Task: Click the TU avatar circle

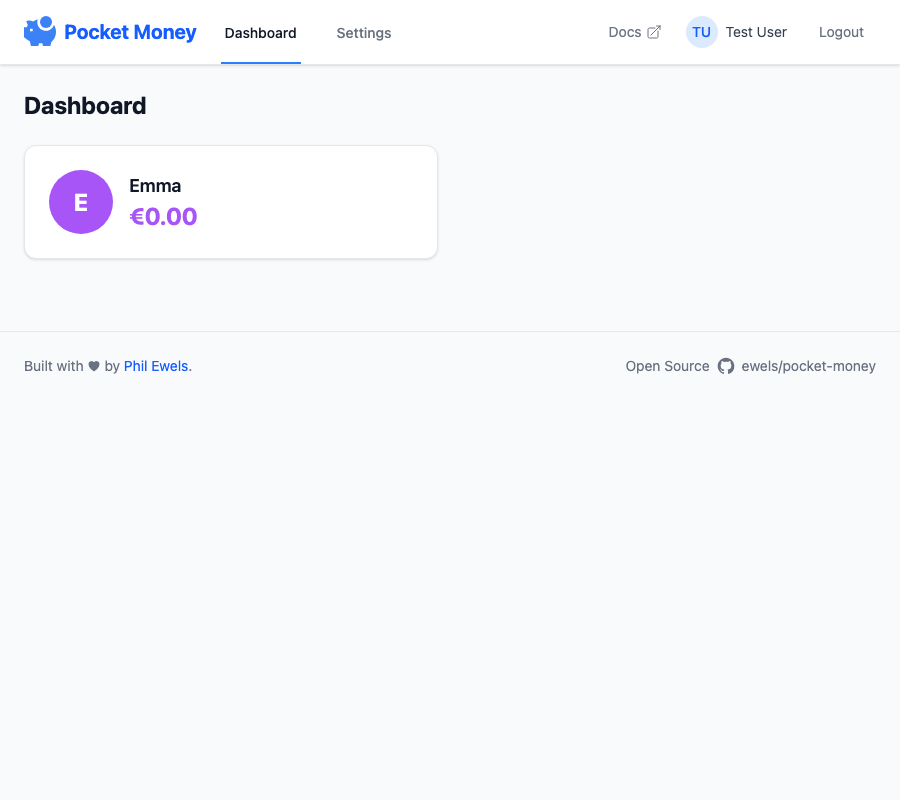Action: tap(701, 32)
